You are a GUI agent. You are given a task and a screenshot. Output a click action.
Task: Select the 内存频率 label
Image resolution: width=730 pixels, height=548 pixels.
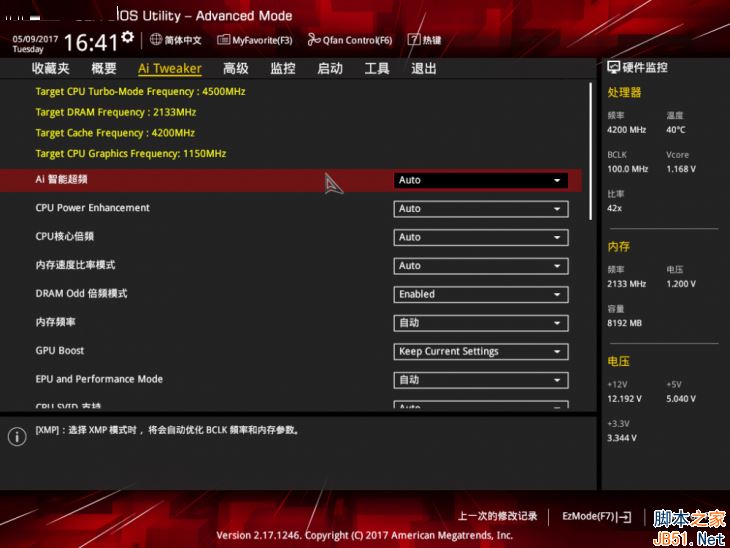point(55,322)
